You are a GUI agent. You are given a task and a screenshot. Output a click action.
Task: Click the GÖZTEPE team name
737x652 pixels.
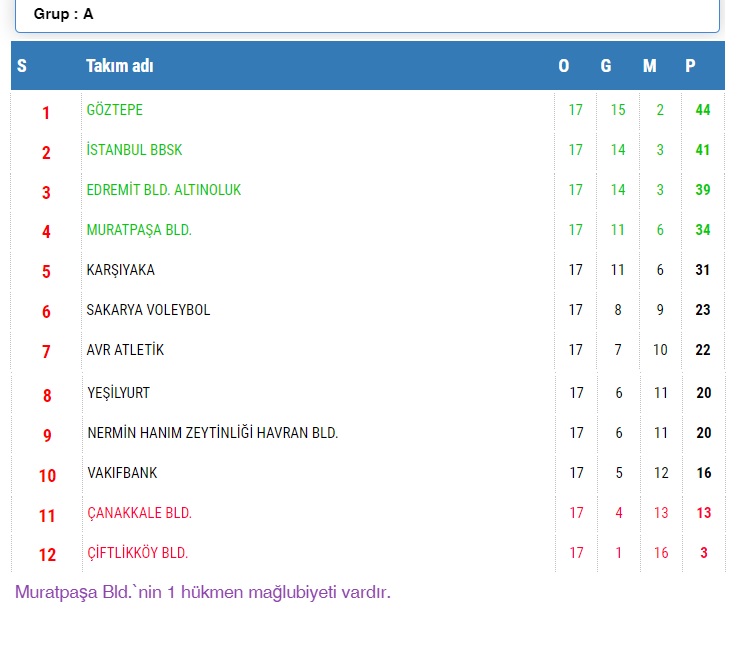(x=114, y=110)
